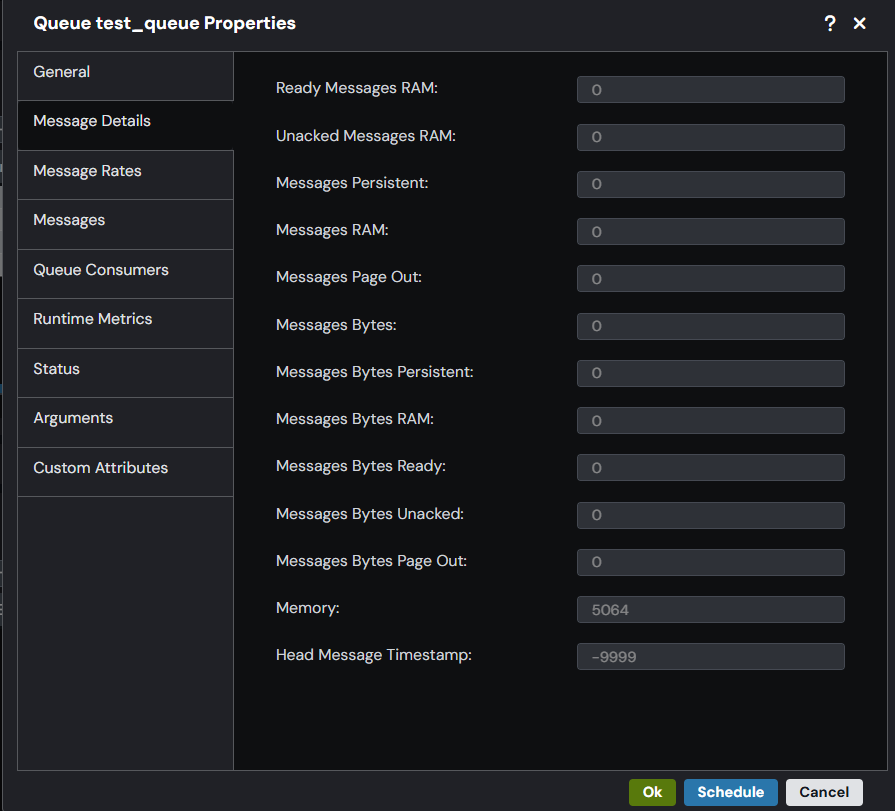895x811 pixels.
Task: Open the Status tab
Action: point(126,373)
